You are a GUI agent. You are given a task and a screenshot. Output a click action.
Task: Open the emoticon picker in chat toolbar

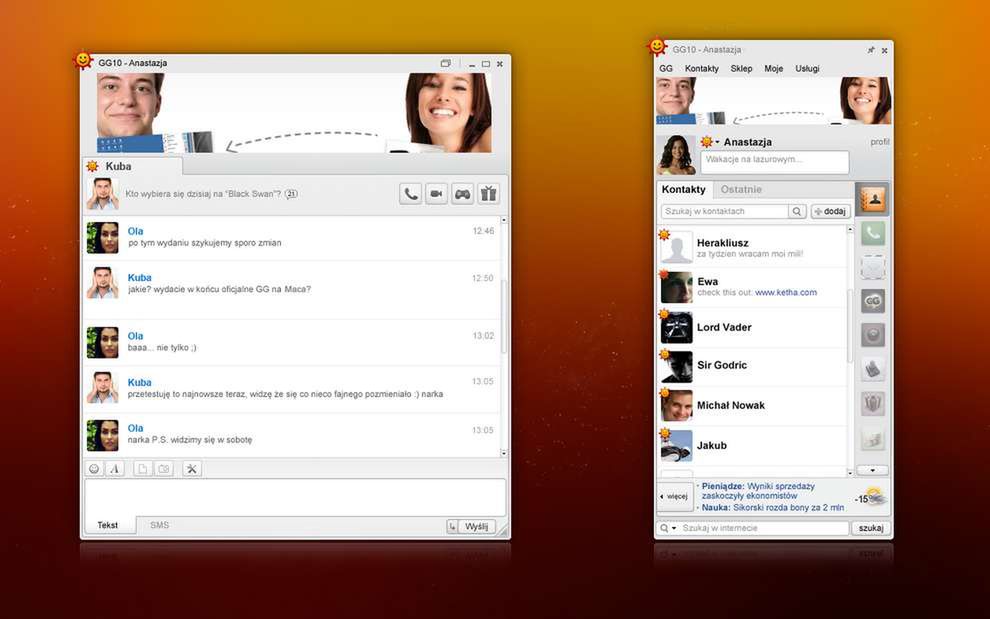94,469
